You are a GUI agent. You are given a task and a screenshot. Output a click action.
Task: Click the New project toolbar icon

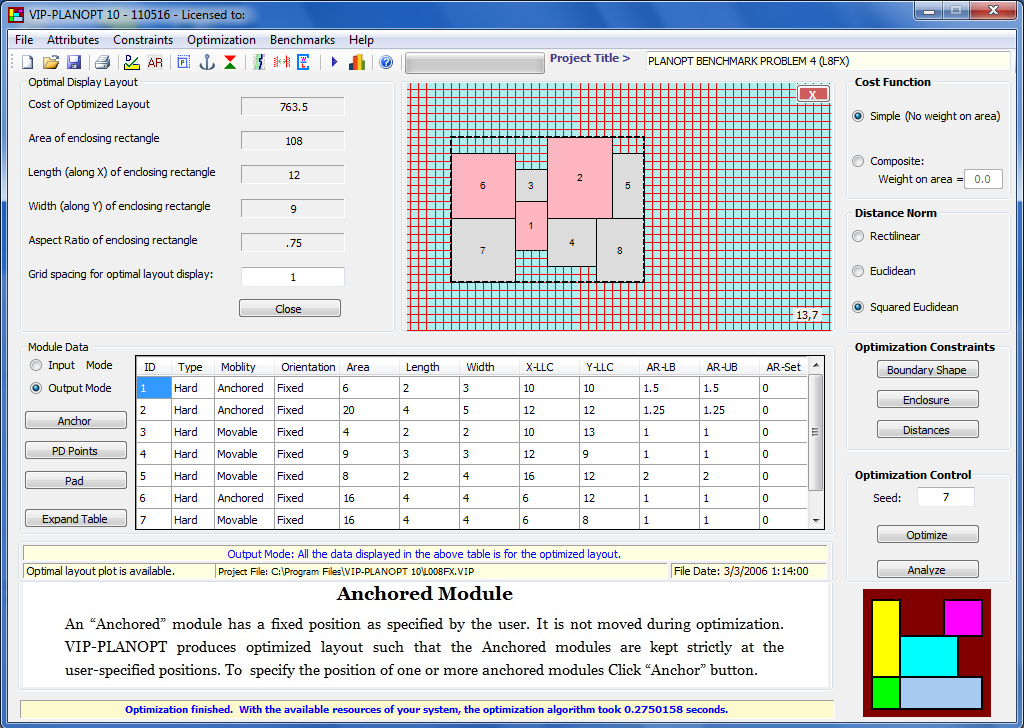[27, 62]
